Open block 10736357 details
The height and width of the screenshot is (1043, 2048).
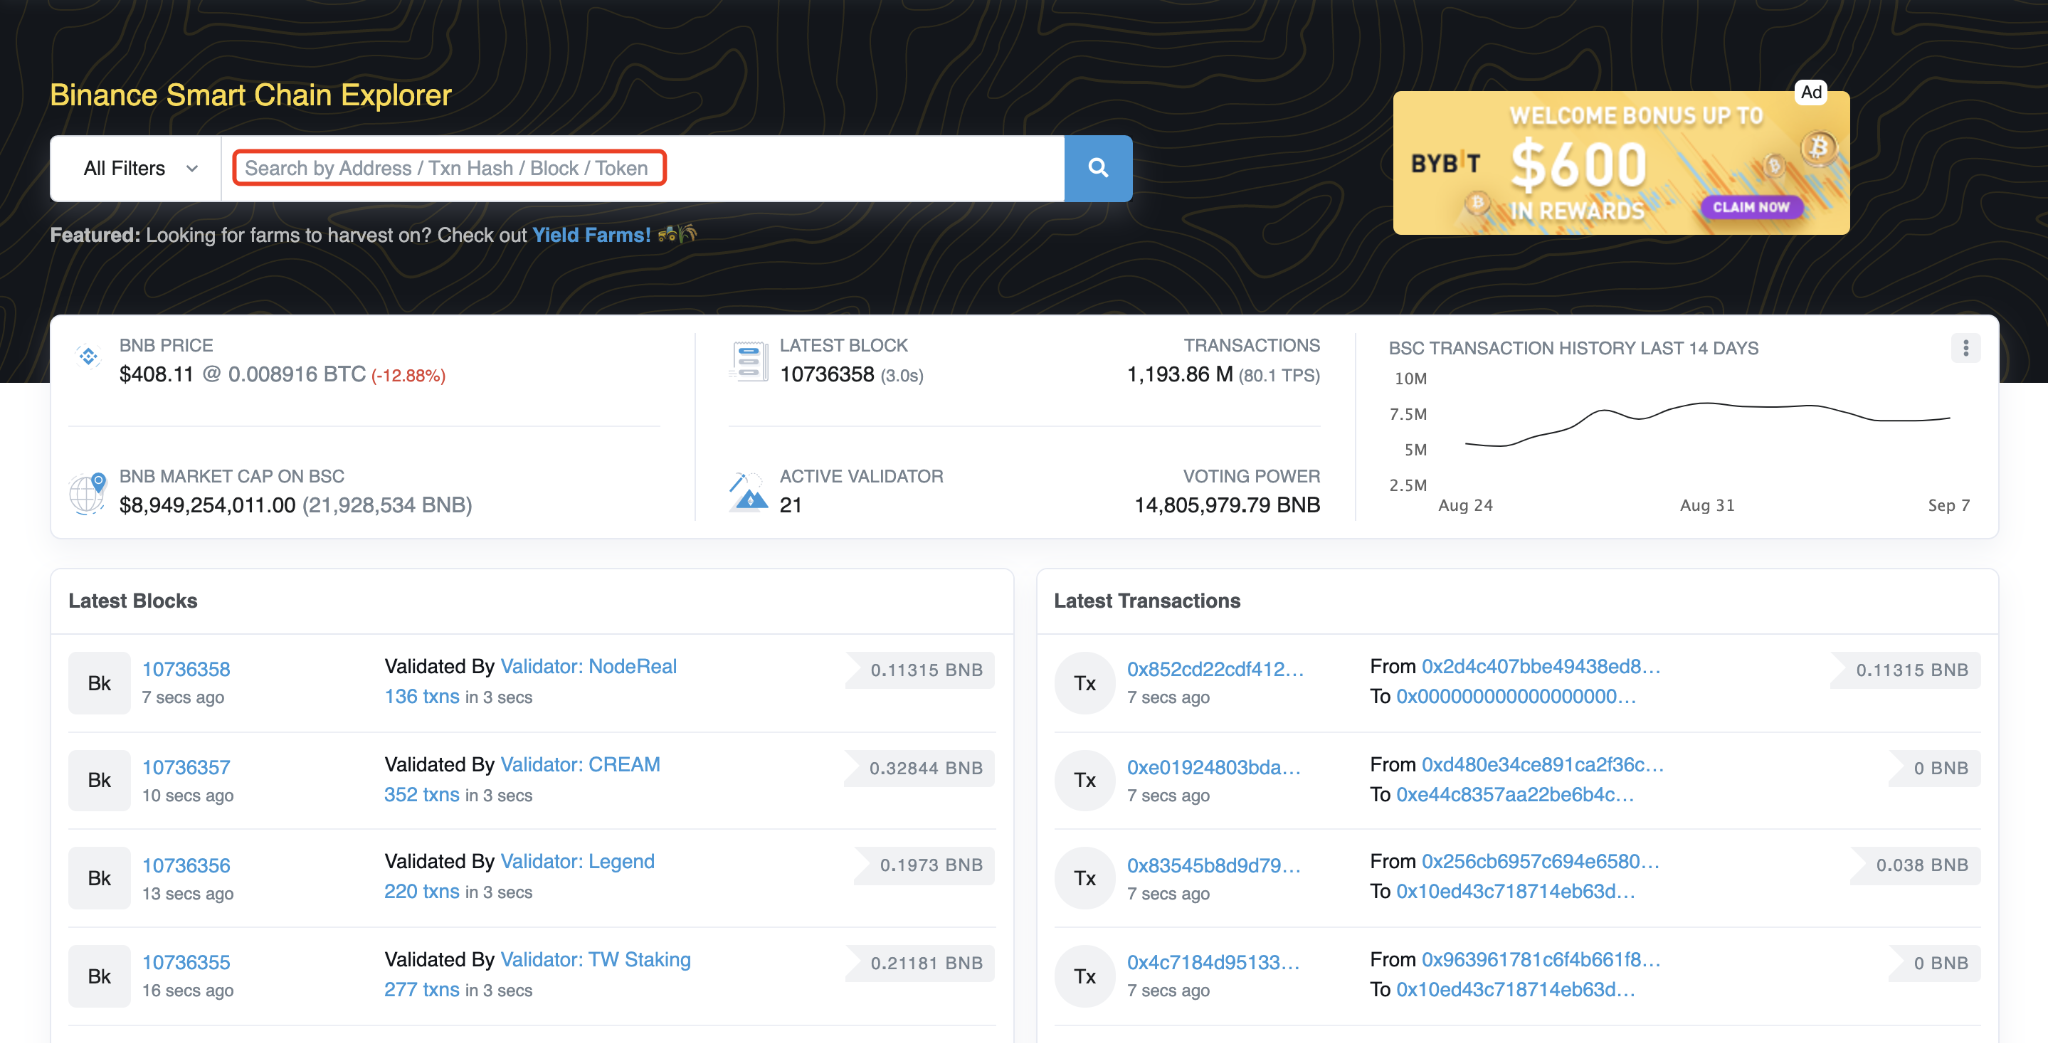click(x=186, y=767)
